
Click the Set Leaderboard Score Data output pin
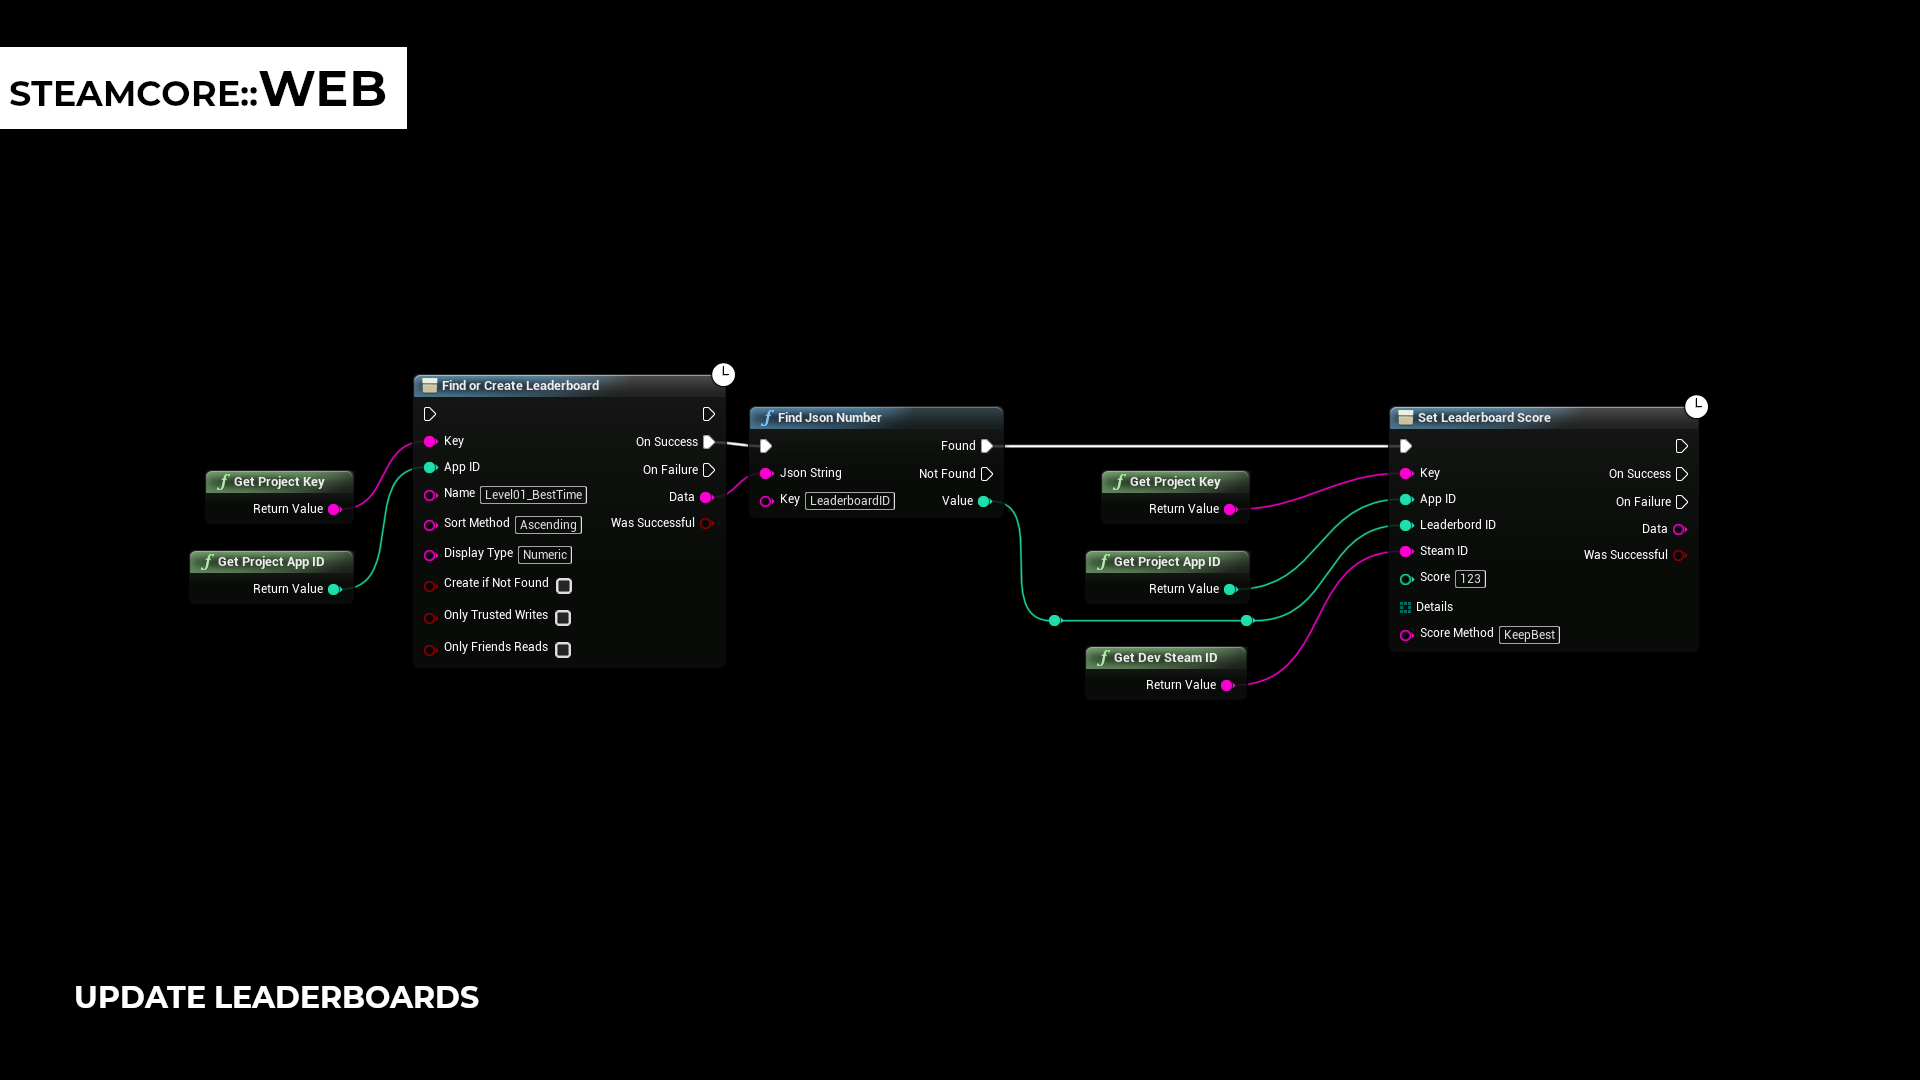(1680, 529)
